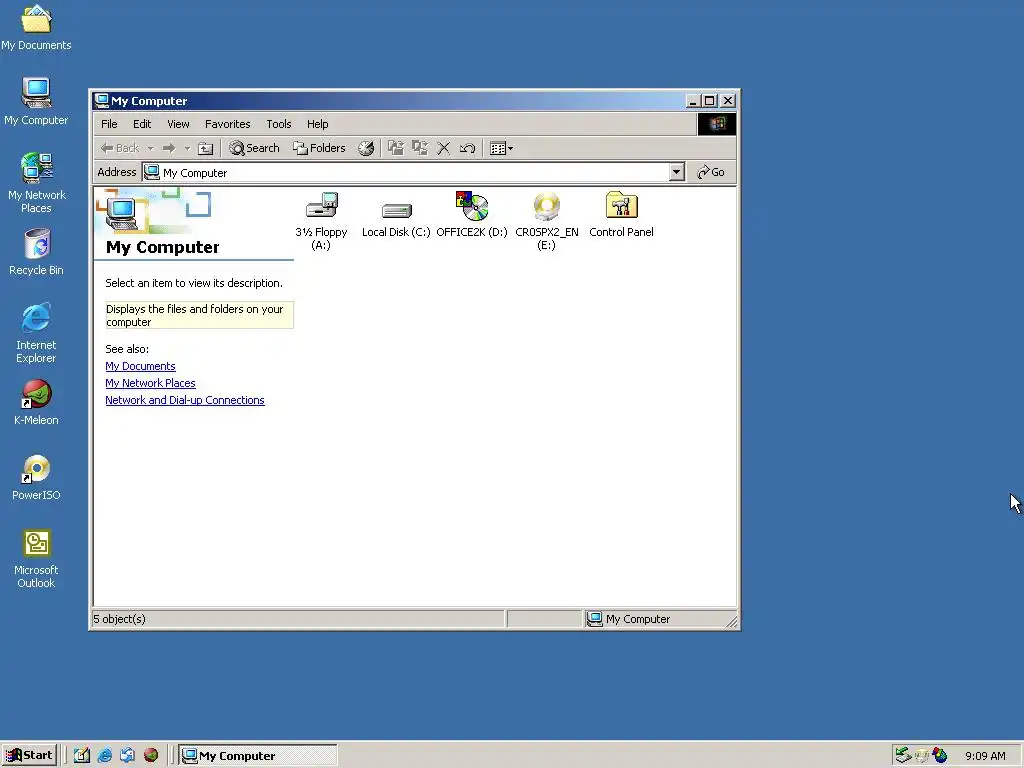Open the Help menu
The width and height of the screenshot is (1024, 768).
pos(317,124)
